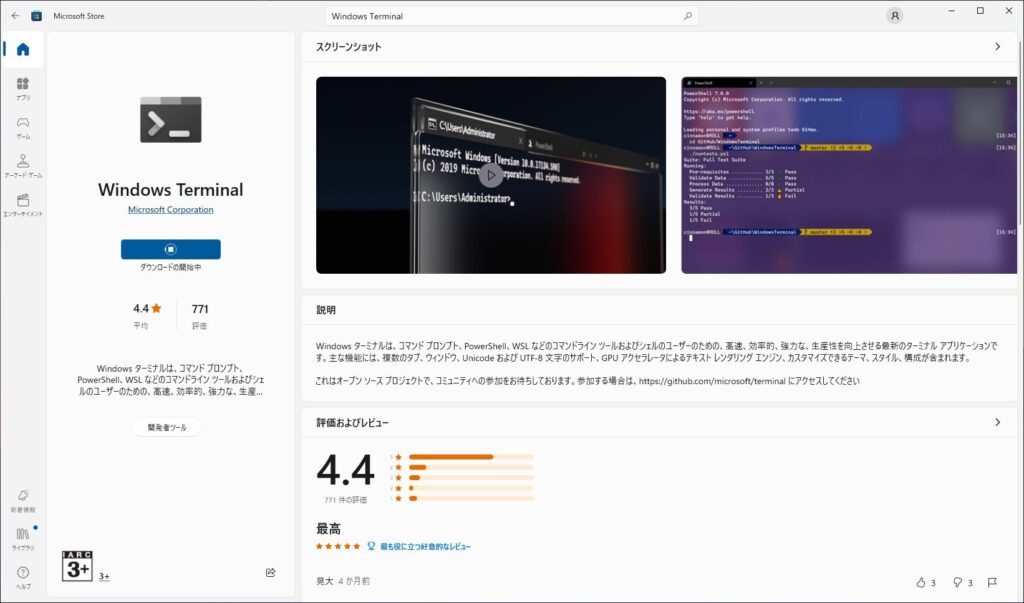Click the search magnifier icon
1024x603 pixels.
[688, 16]
